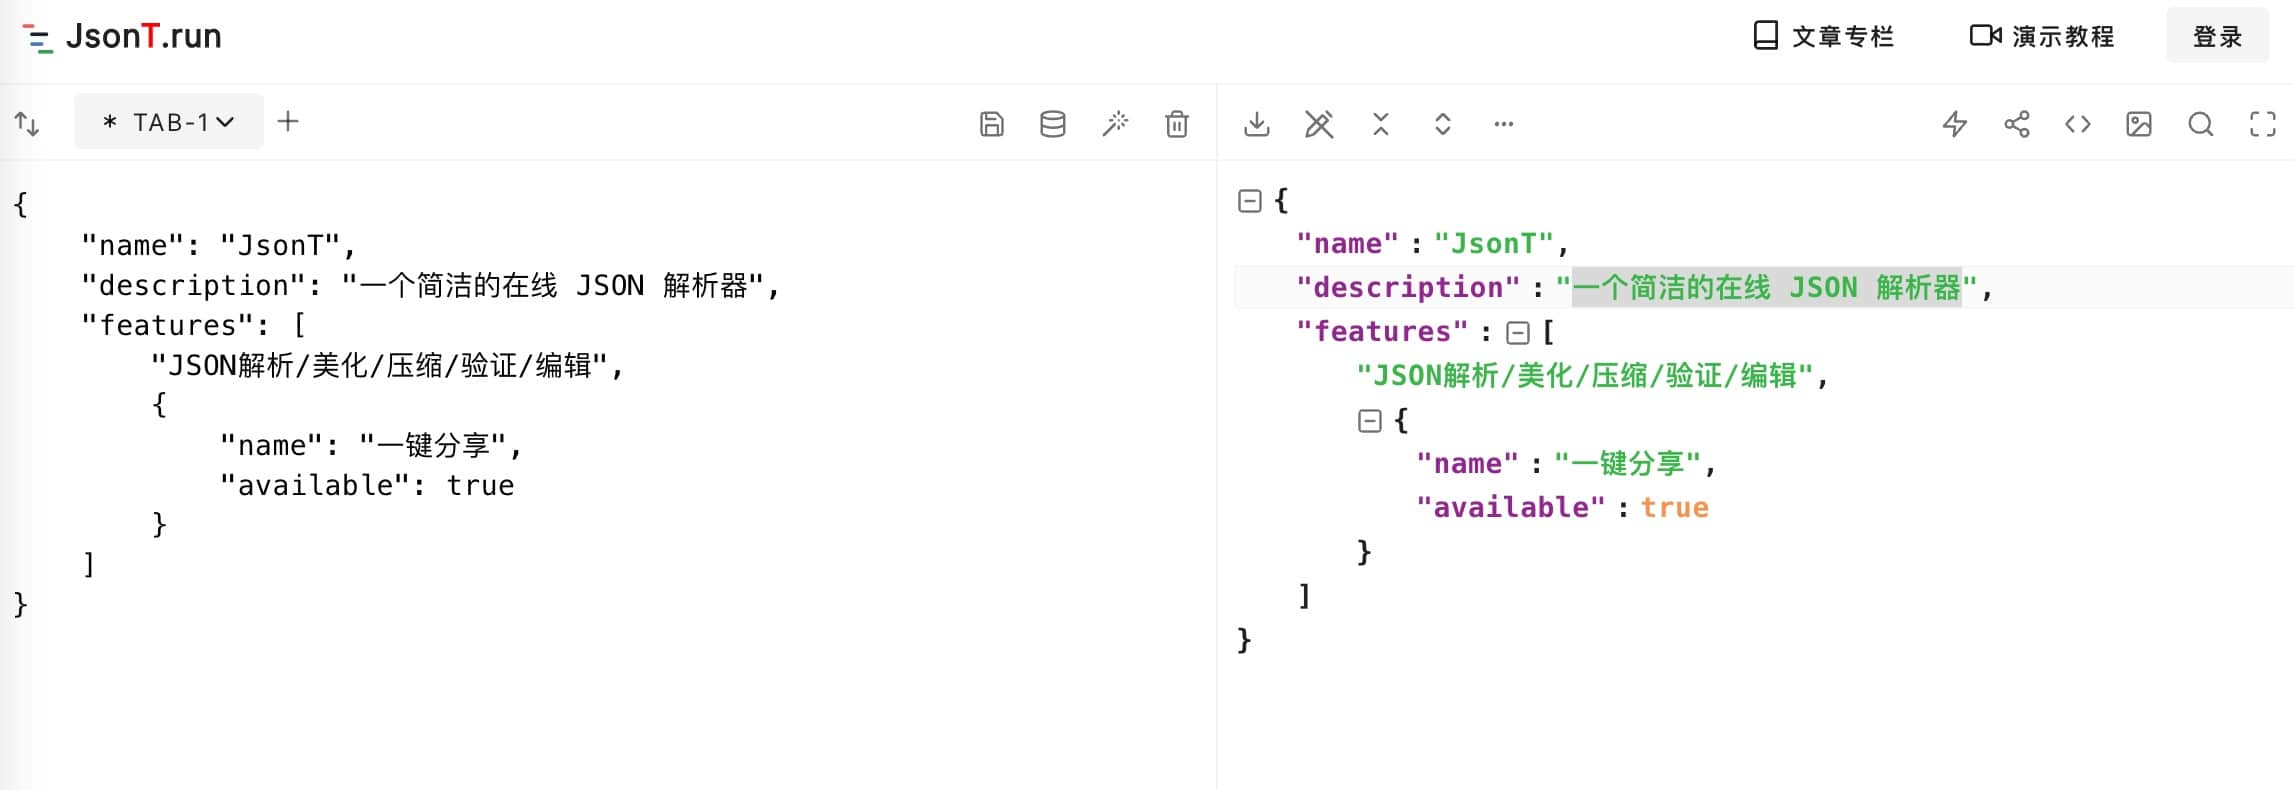Toggle fullscreen icon

[x=2263, y=124]
